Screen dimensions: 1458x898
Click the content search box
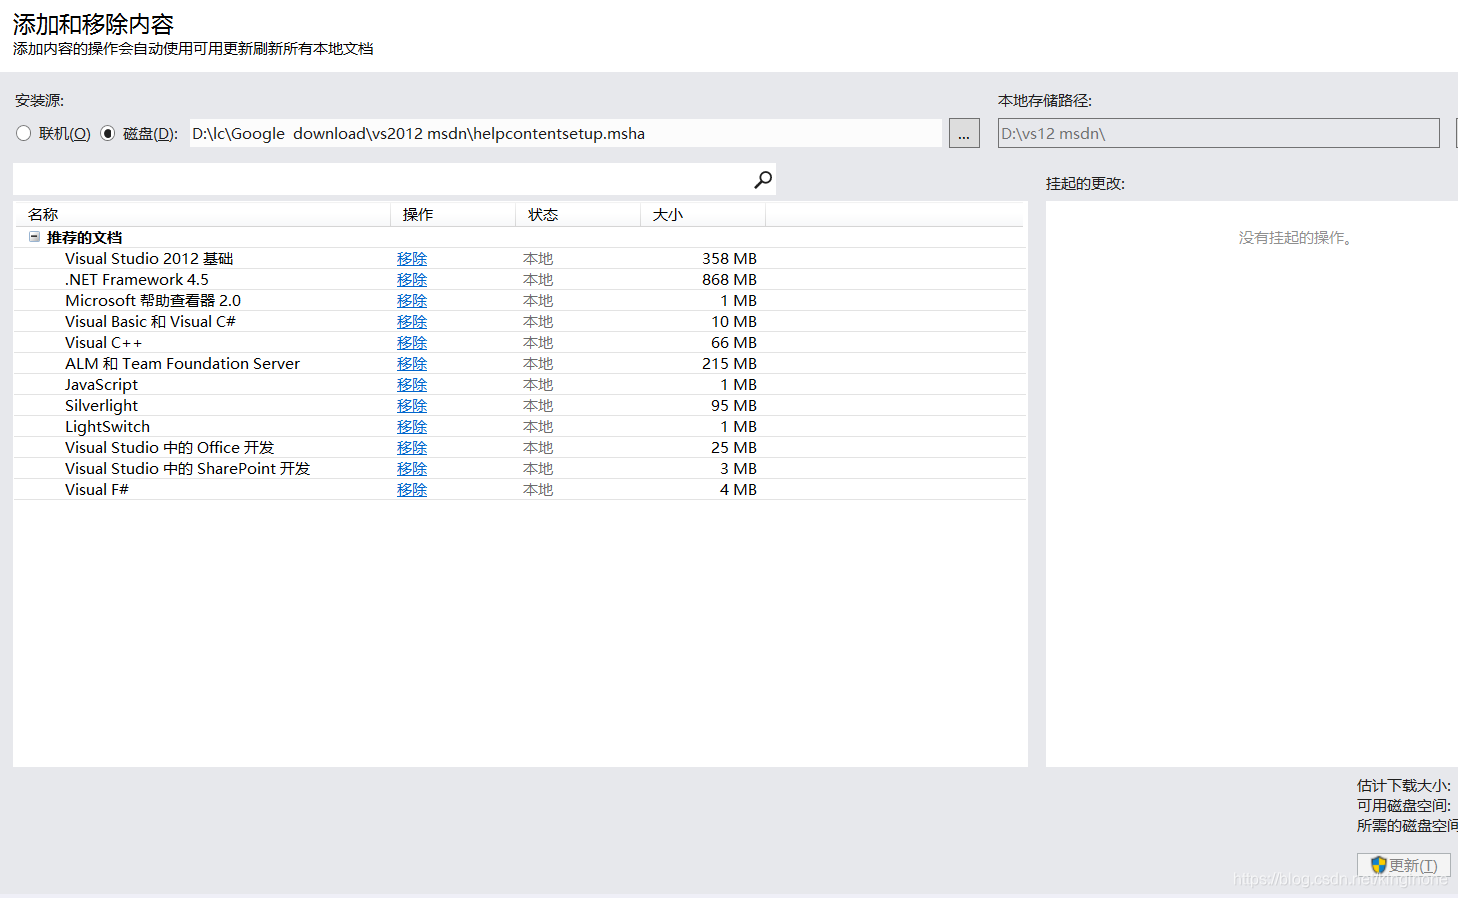(x=394, y=180)
